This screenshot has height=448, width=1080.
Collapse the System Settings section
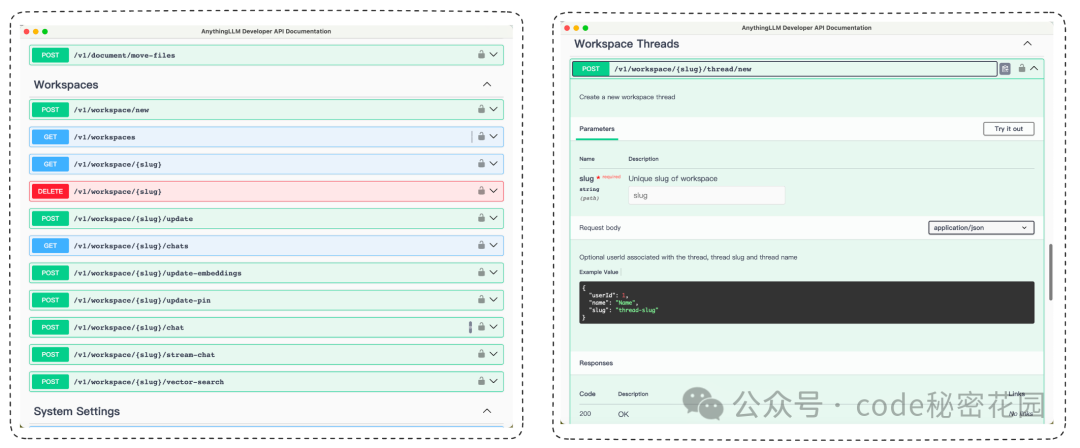(487, 411)
